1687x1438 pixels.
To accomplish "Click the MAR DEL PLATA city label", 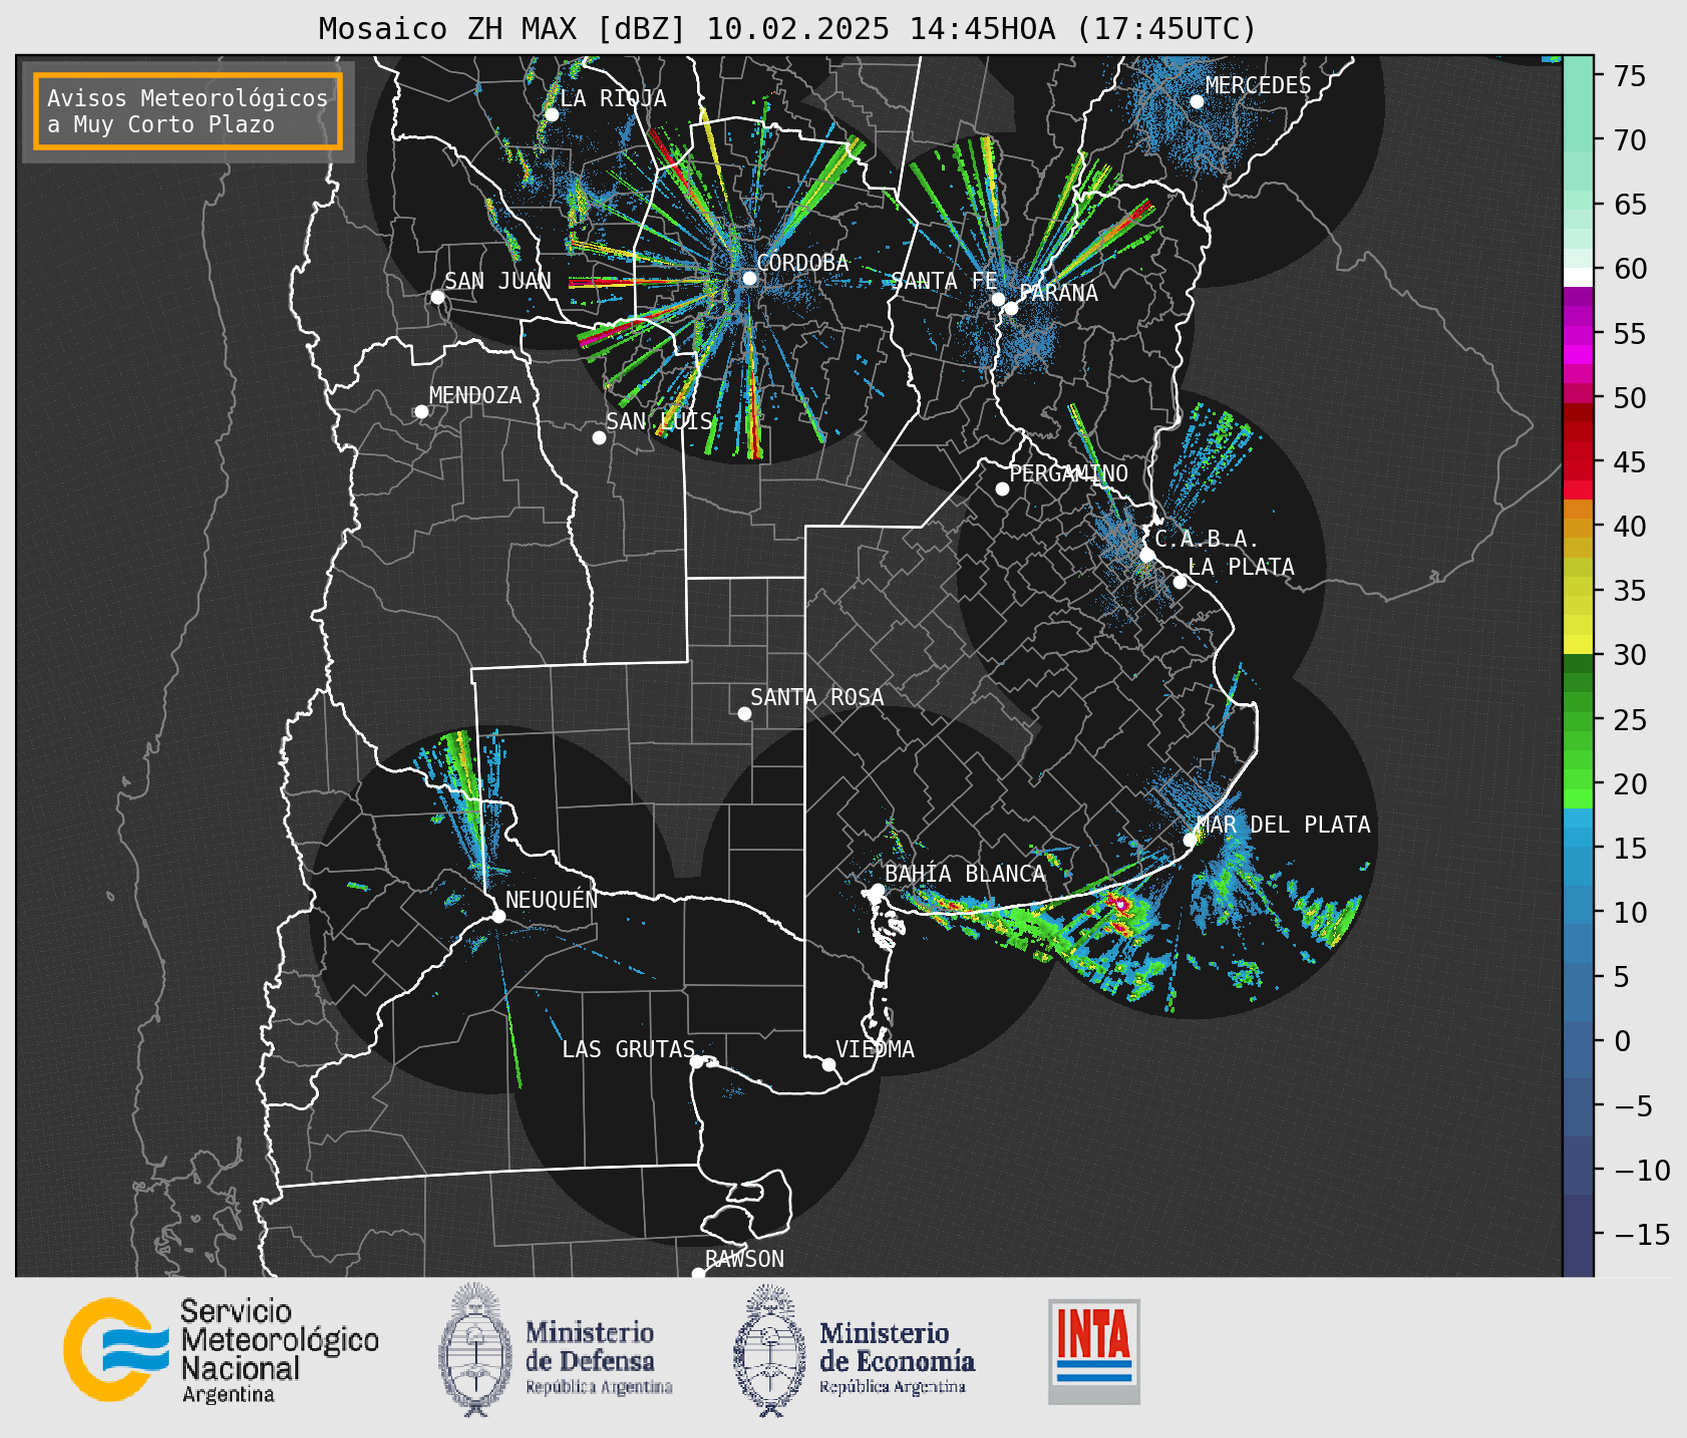I will point(1283,825).
